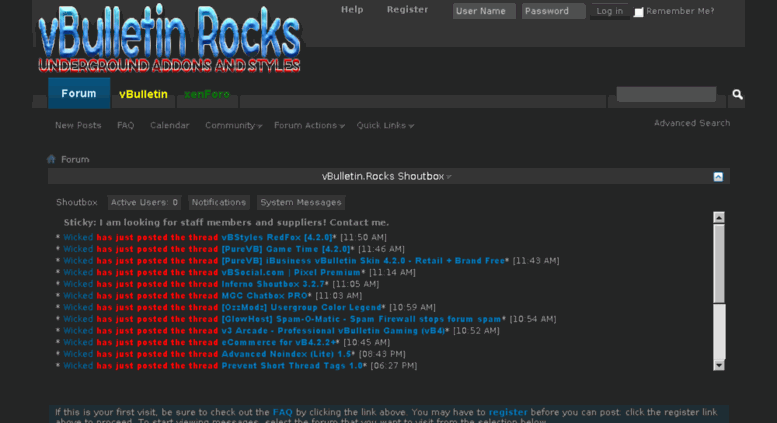Open the Notifications tab

coord(219,202)
